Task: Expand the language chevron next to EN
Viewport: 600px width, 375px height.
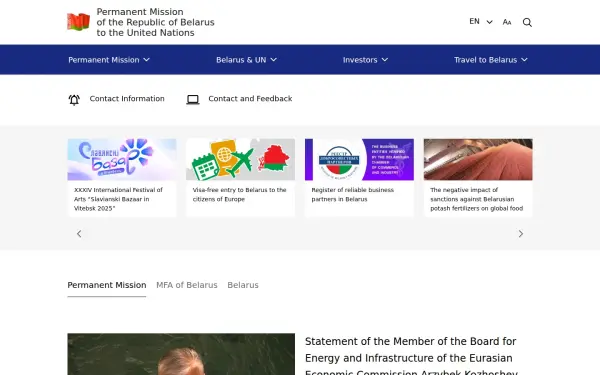Action: tap(489, 22)
